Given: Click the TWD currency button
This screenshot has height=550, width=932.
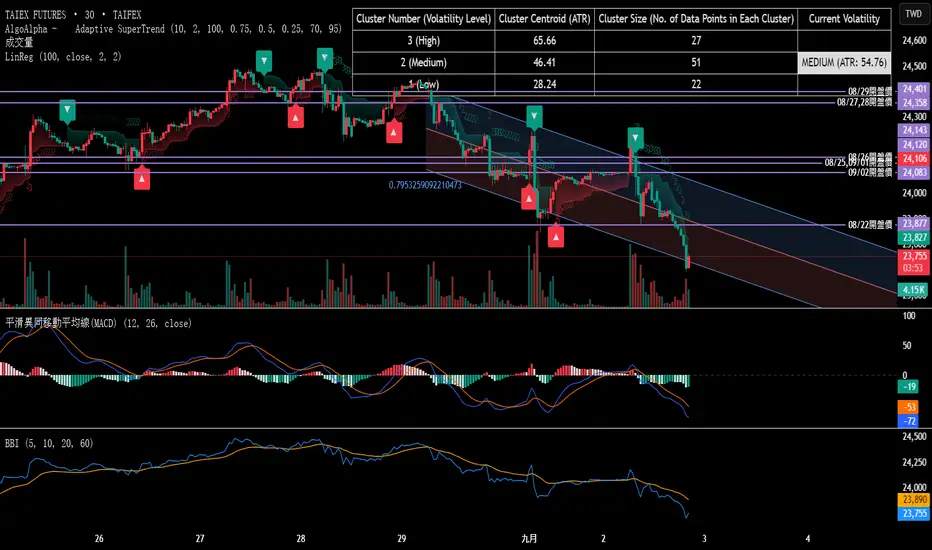Looking at the screenshot, I should [x=914, y=14].
